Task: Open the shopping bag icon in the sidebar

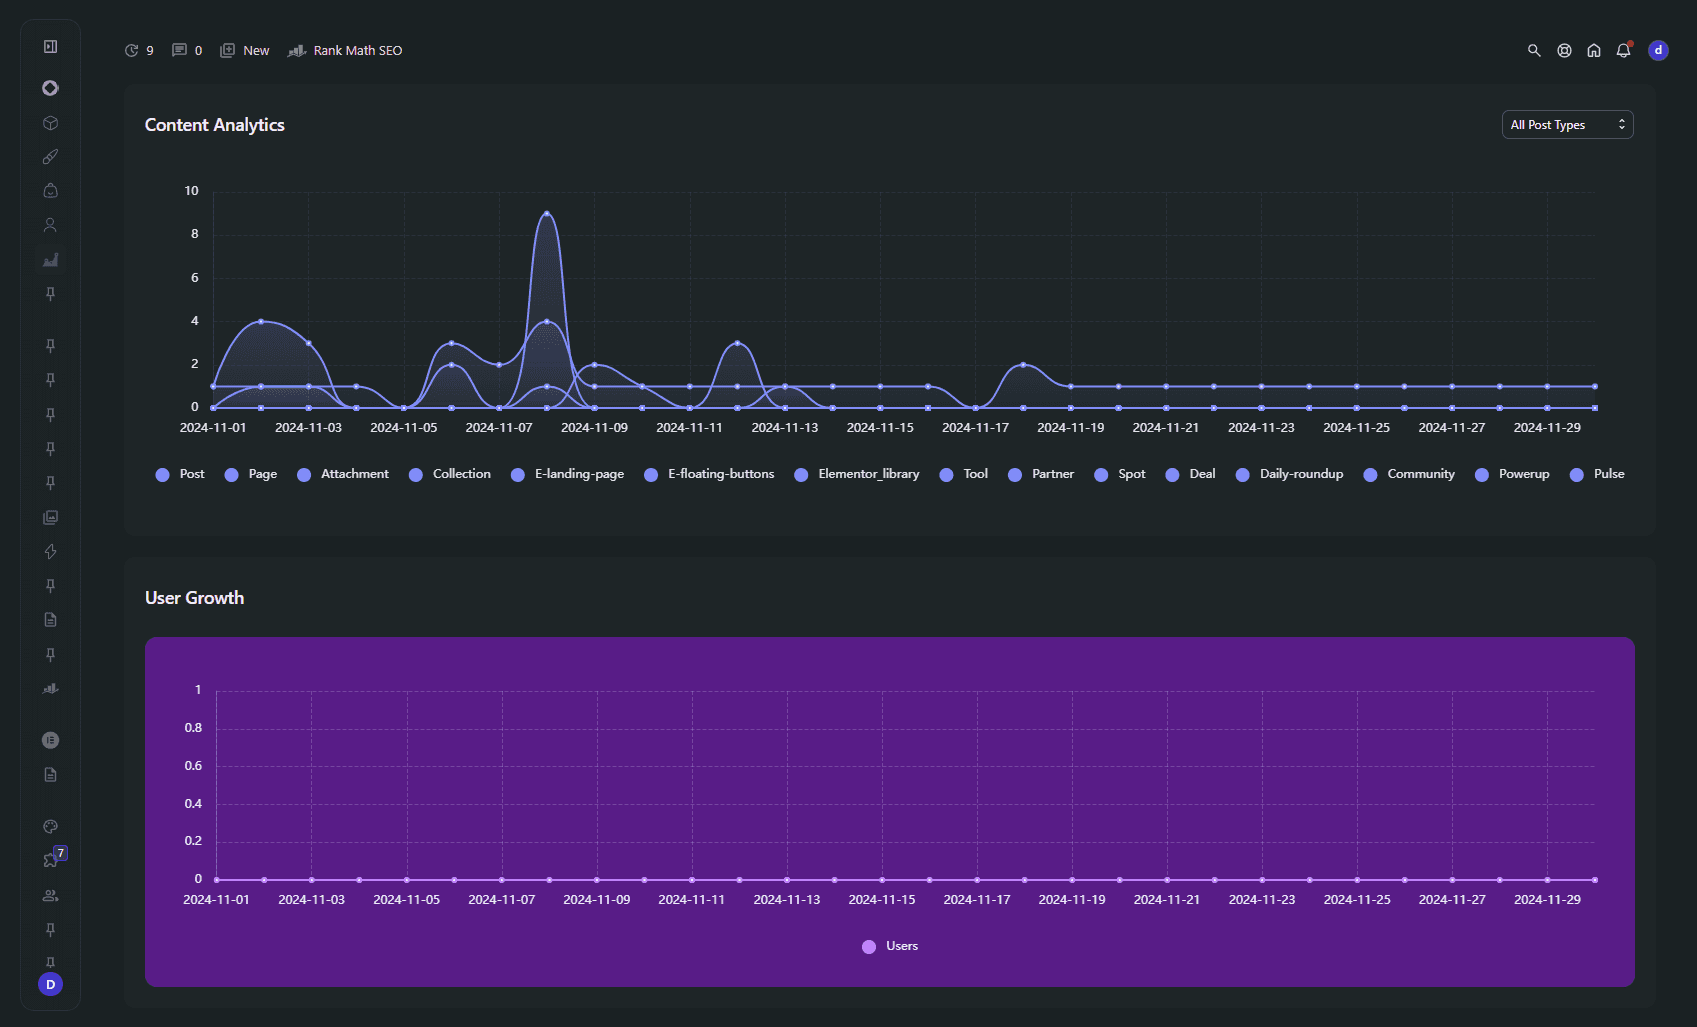Action: click(50, 191)
